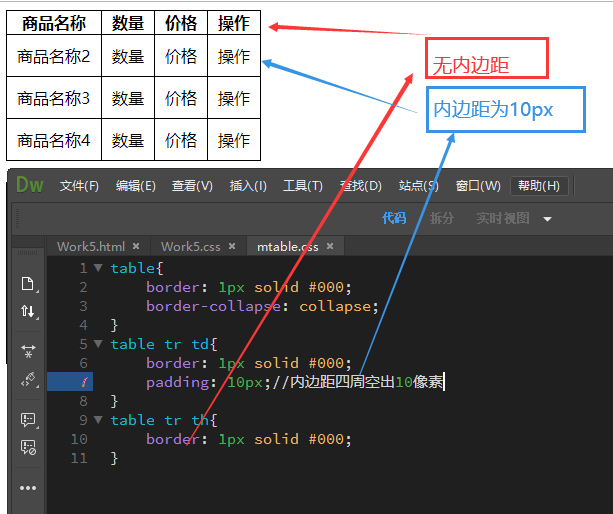This screenshot has width=613, height=514.
Task: Click the 价格 header cell
Action: pyautogui.click(x=181, y=23)
